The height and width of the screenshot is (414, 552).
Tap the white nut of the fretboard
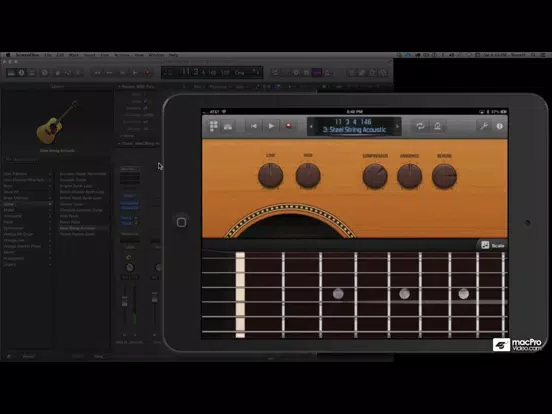[240, 295]
